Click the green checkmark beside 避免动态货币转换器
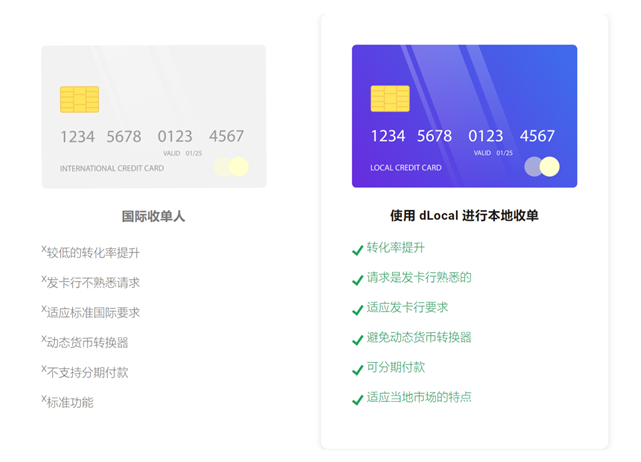Image resolution: width=641 pixels, height=462 pixels. coord(357,340)
